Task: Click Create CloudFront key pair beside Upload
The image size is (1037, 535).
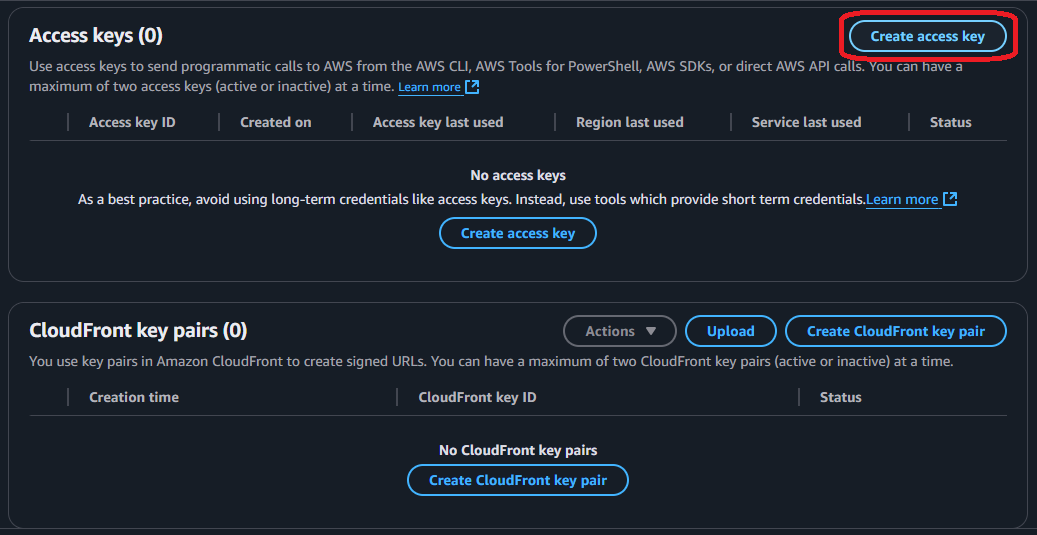Action: tap(895, 331)
